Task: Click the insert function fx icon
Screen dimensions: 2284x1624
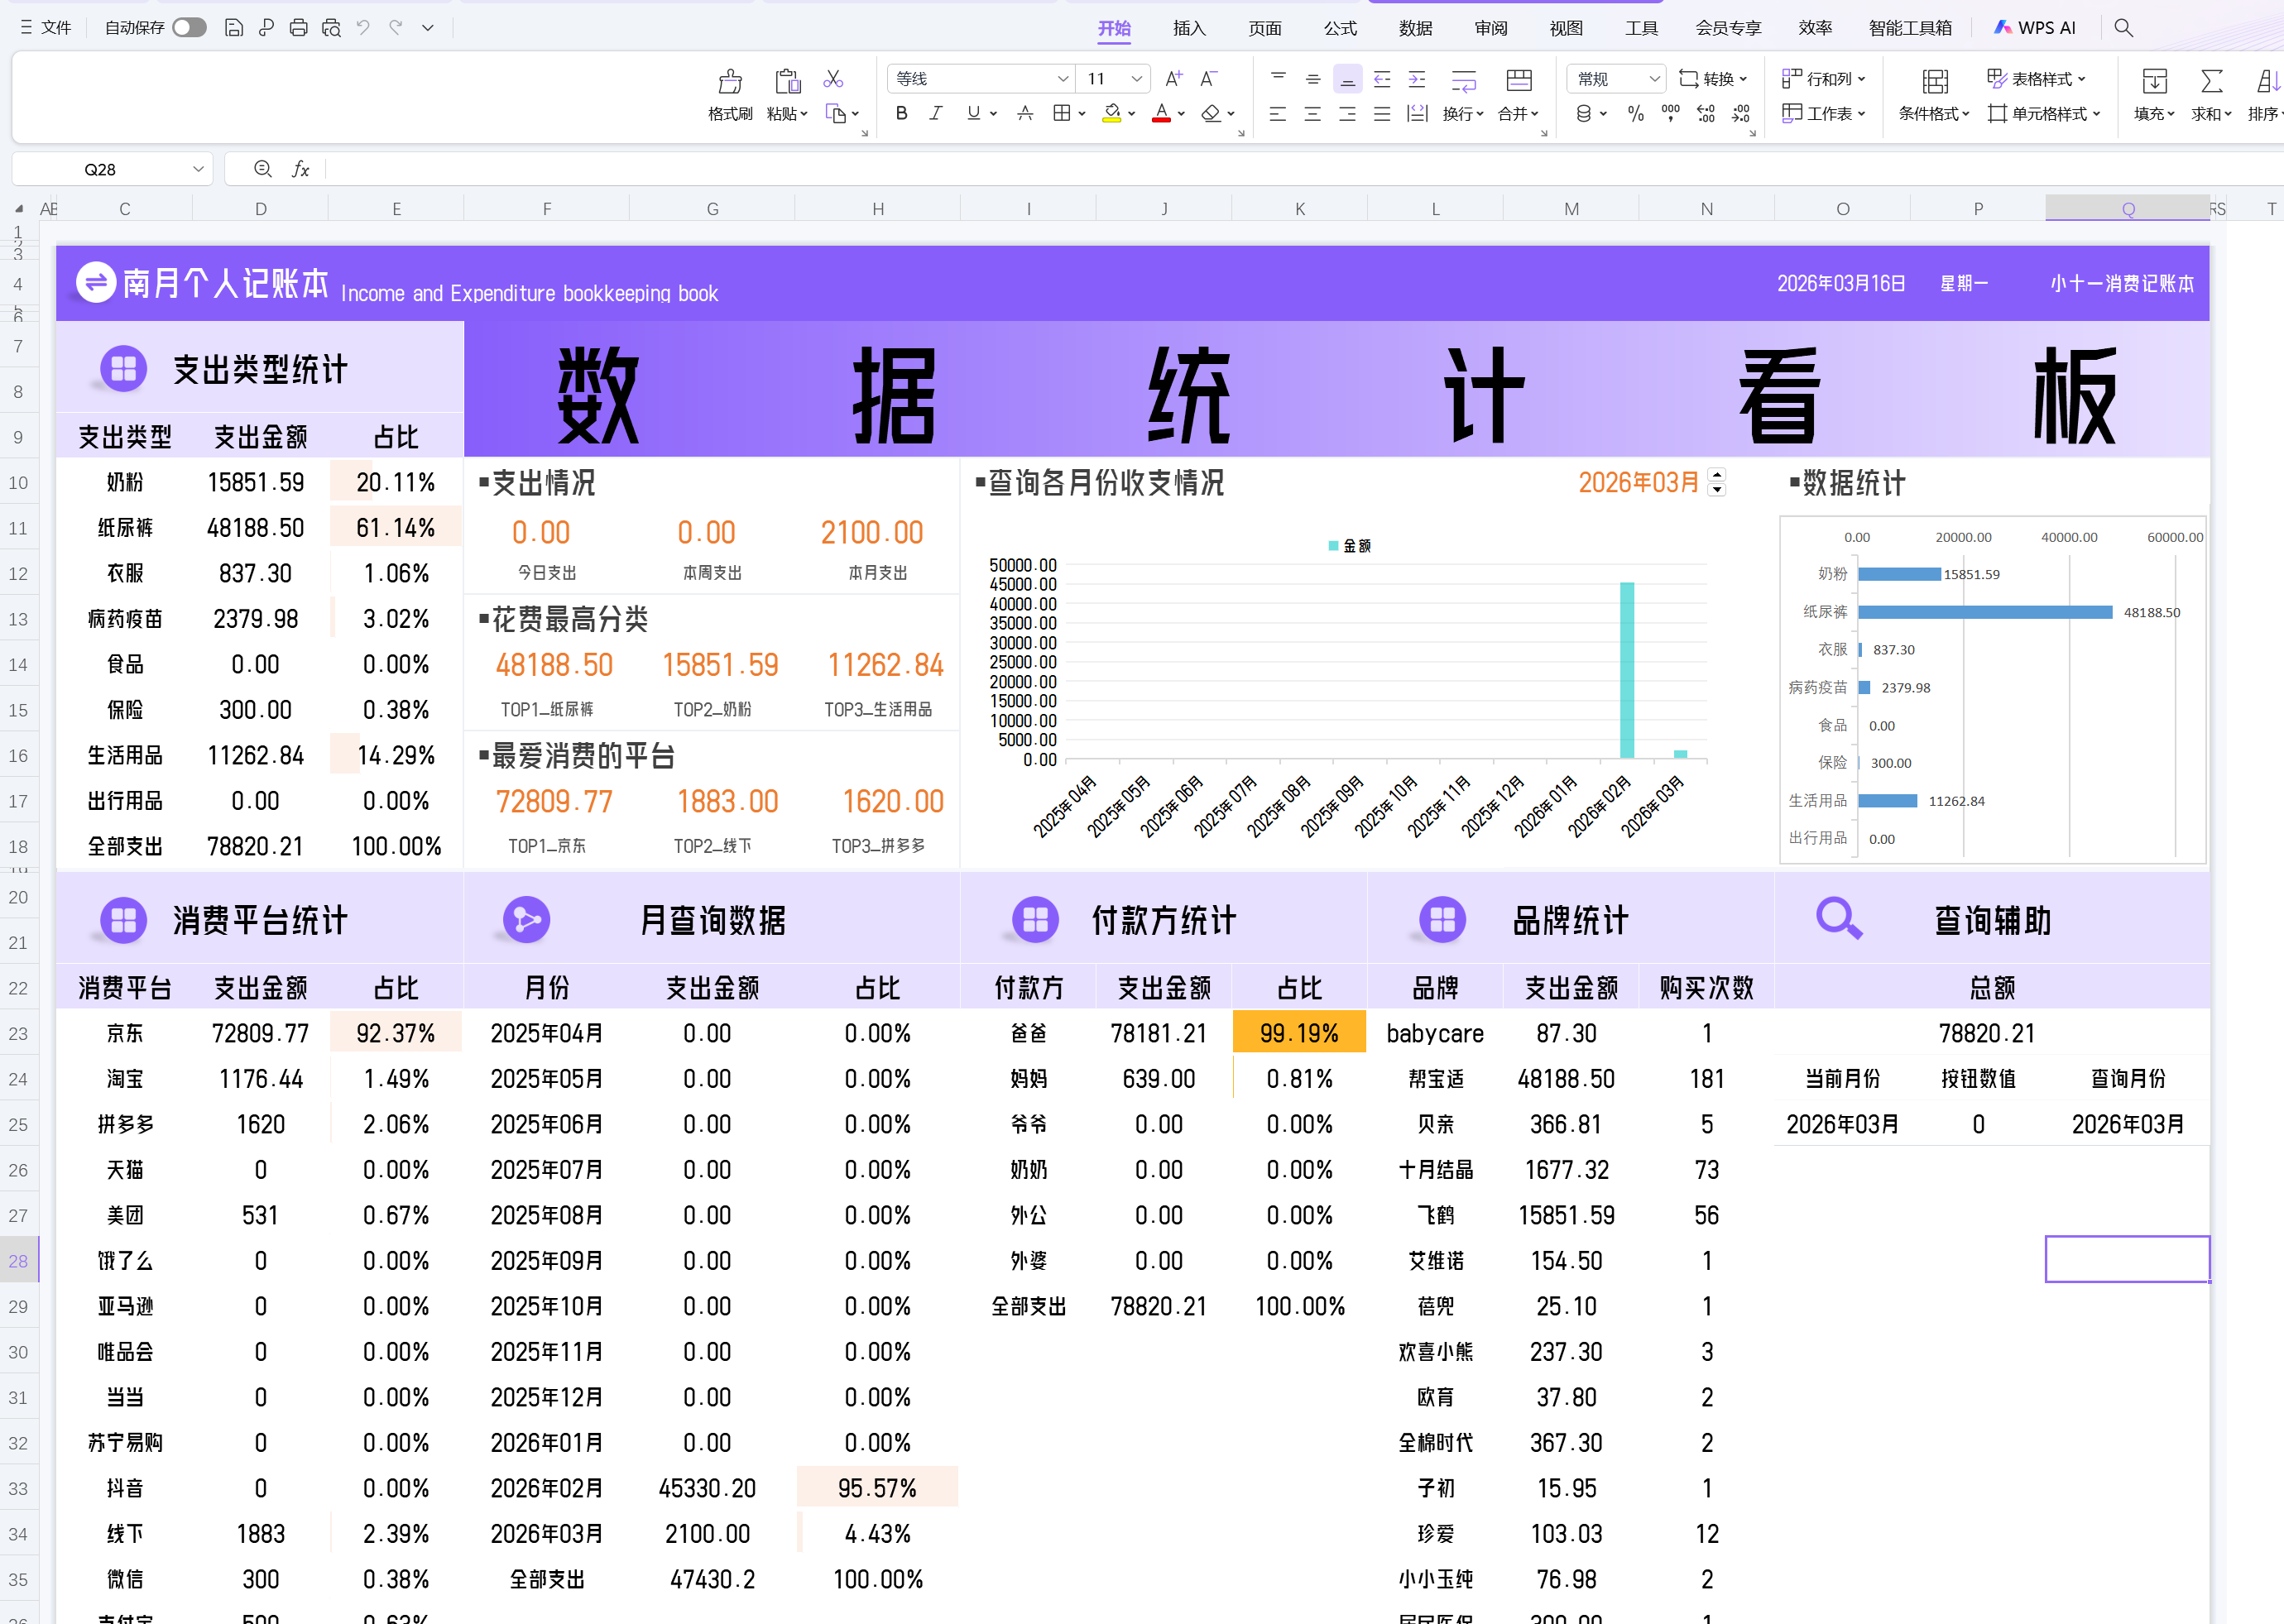Action: pyautogui.click(x=300, y=169)
